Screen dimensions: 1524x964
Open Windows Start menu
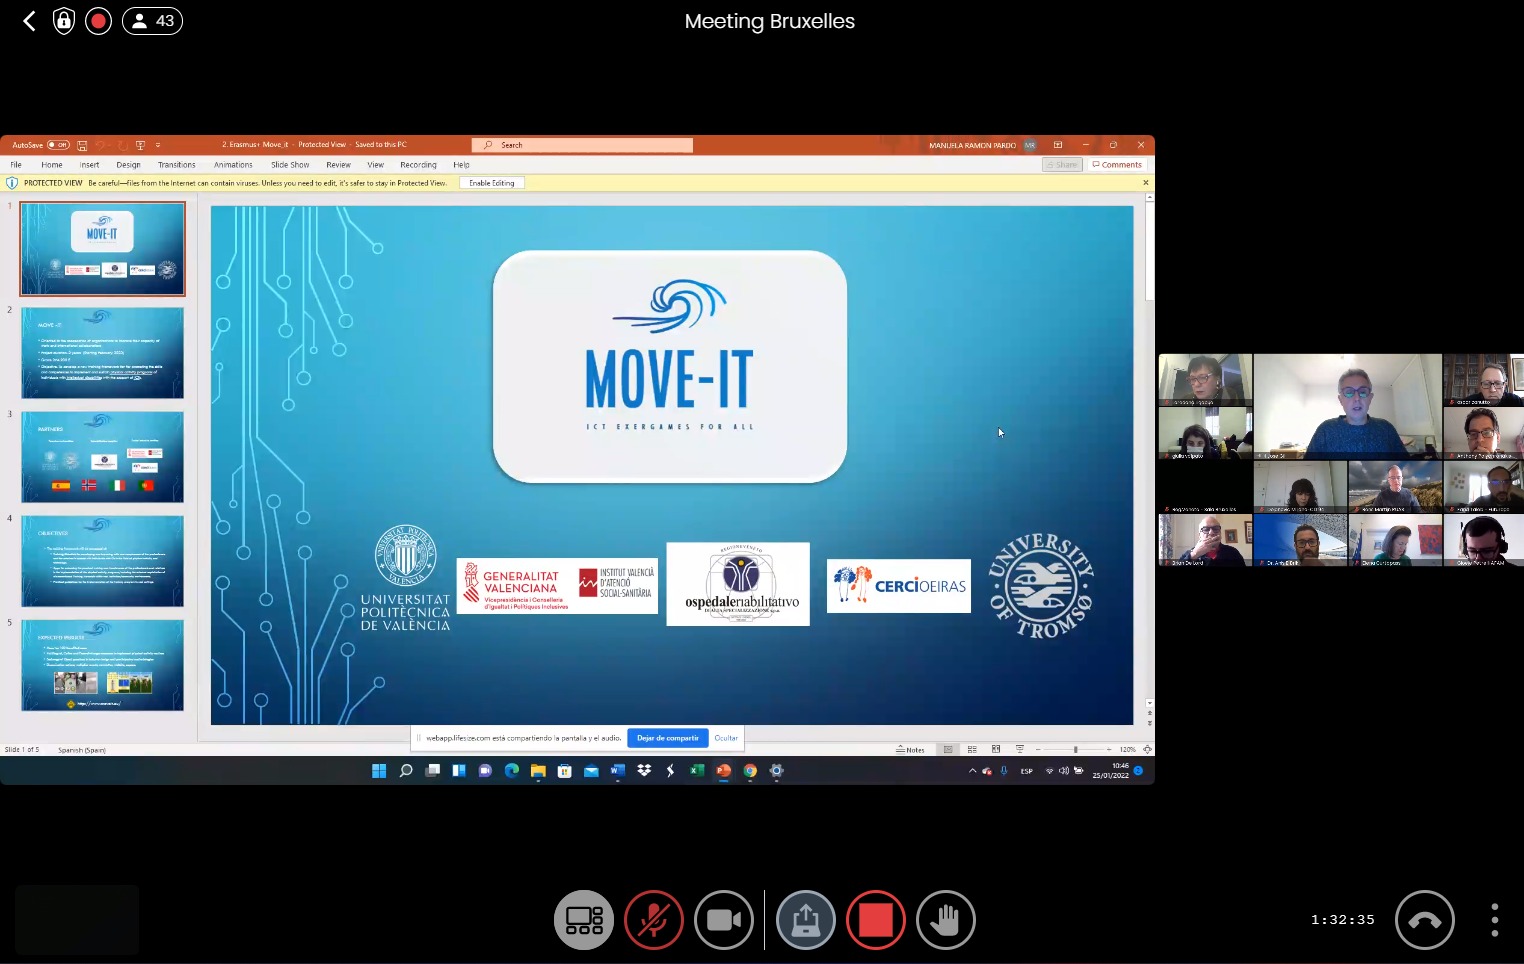379,771
